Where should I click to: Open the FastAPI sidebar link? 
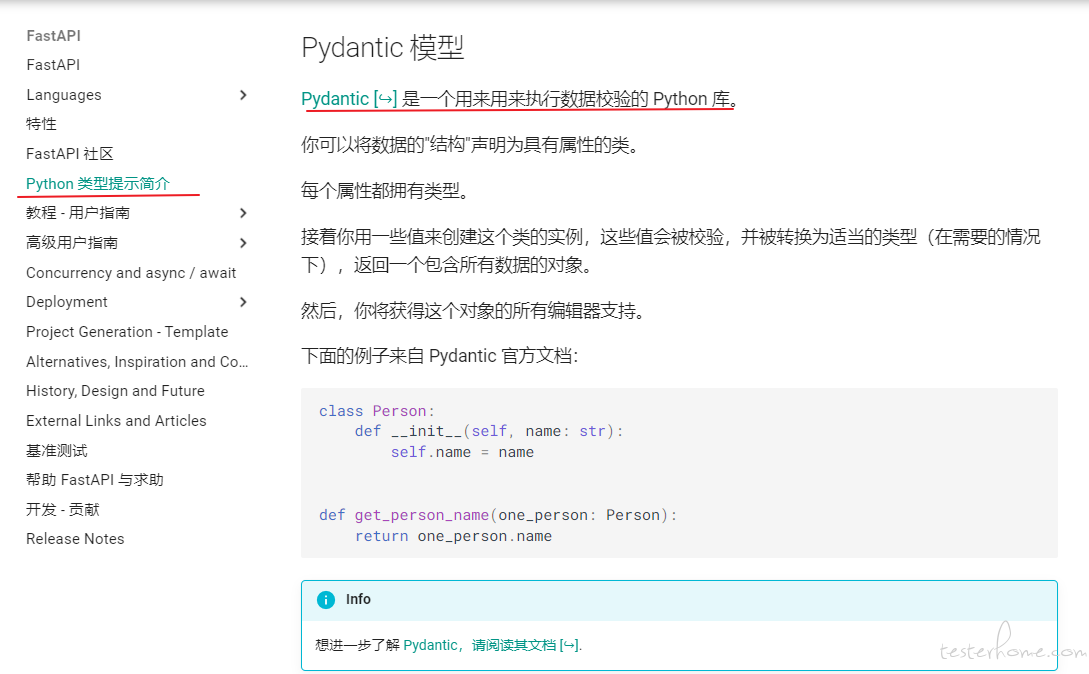(53, 65)
